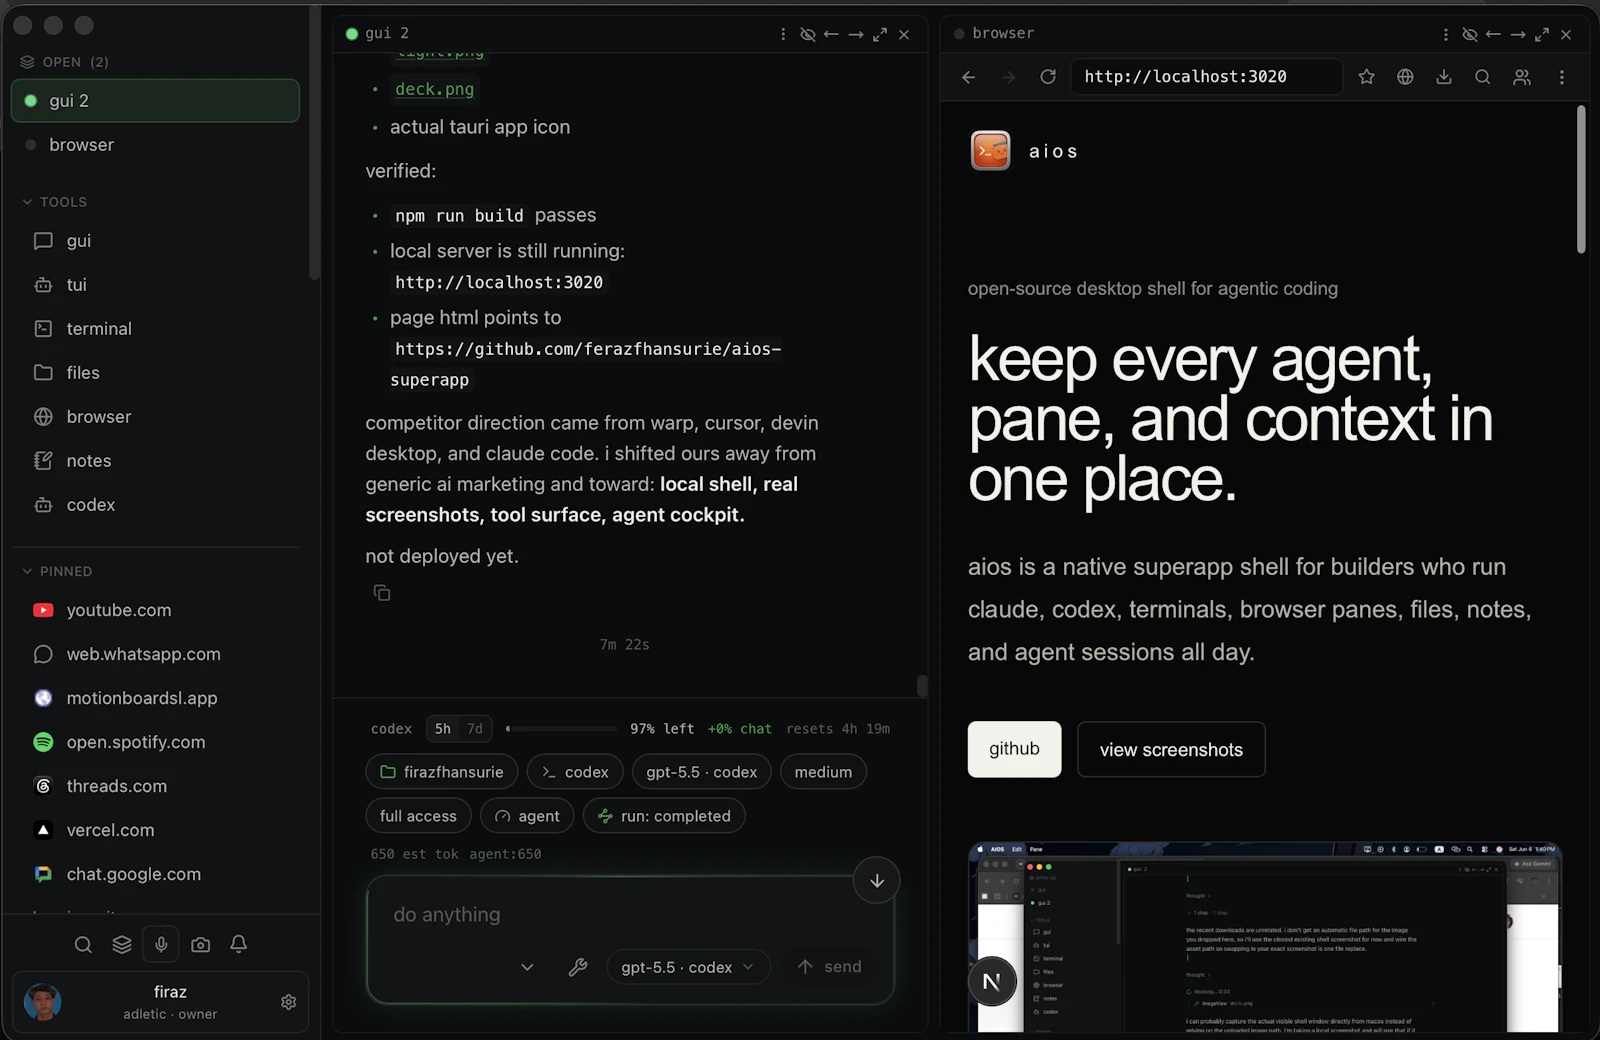Move gui 2 pane right with arrow
Viewport: 1600px width, 1040px height.
855,34
